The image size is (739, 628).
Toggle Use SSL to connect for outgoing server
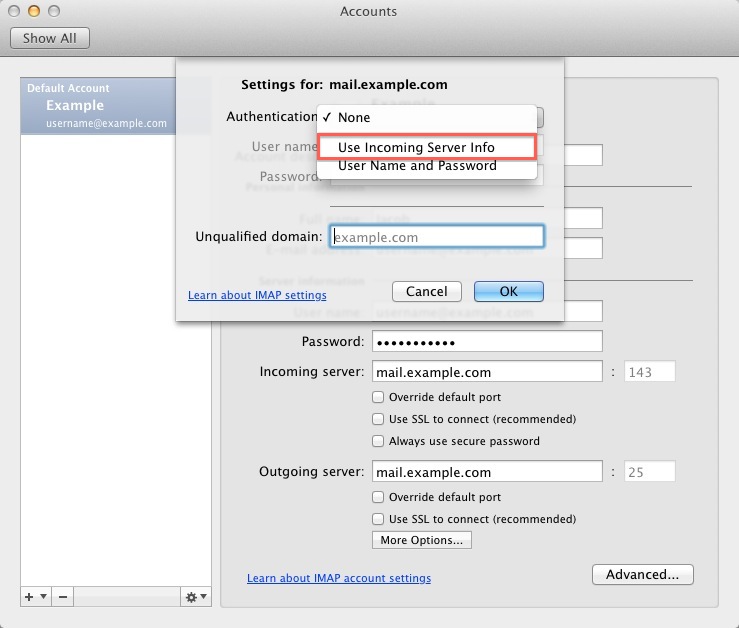tap(378, 519)
